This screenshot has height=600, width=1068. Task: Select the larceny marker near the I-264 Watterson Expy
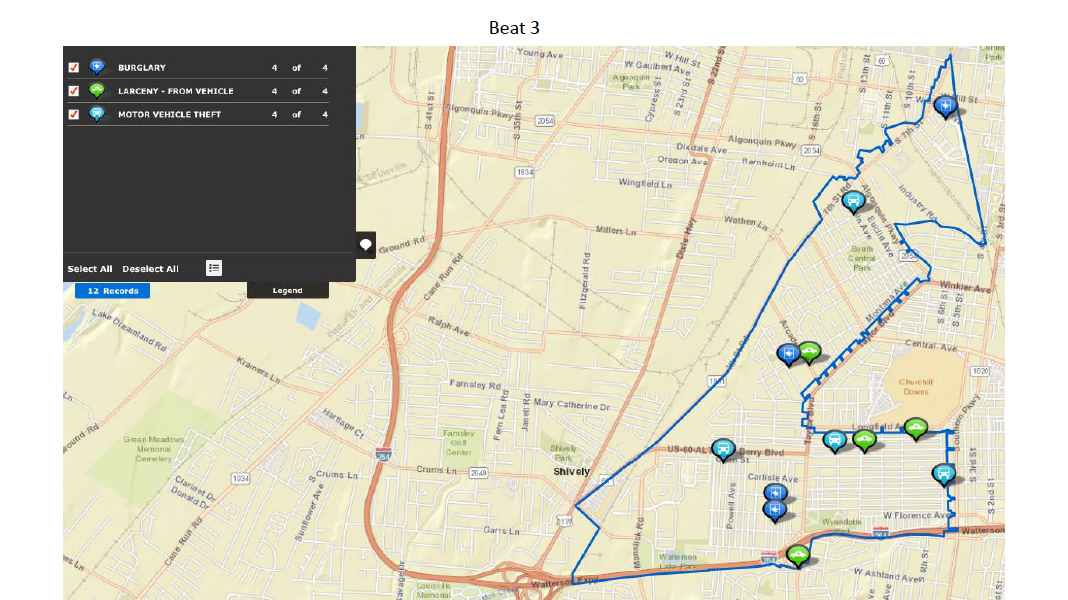[x=797, y=553]
